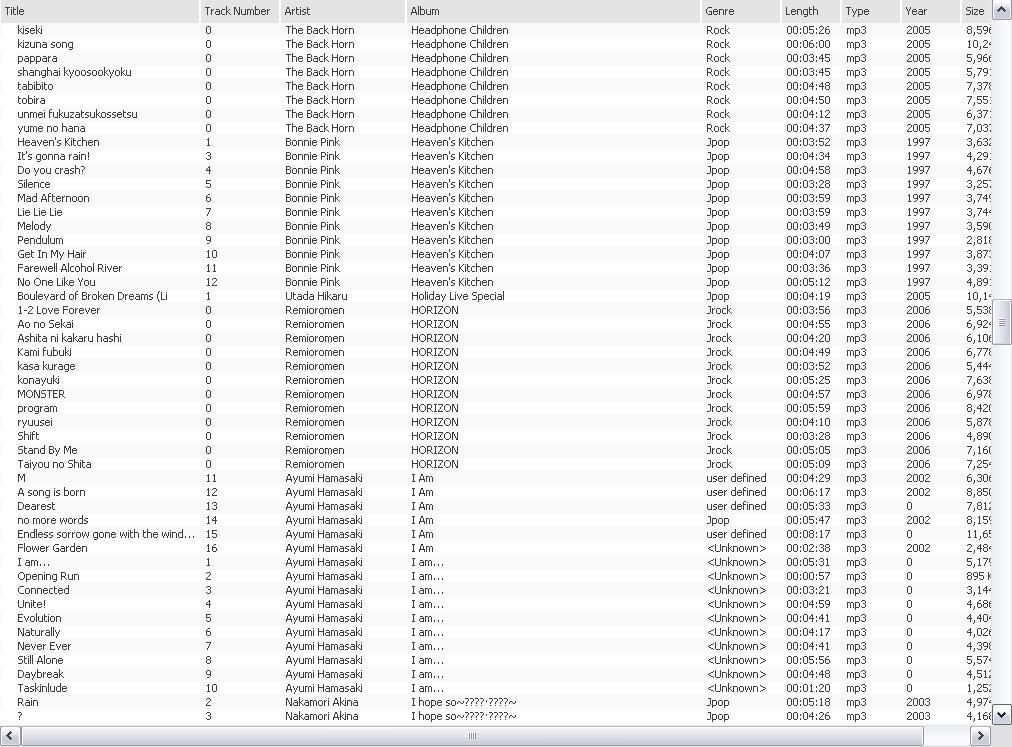Select 'Ashita ni kakaru hashi' track
Viewport: 1012px width, 747px height.
[x=69, y=338]
